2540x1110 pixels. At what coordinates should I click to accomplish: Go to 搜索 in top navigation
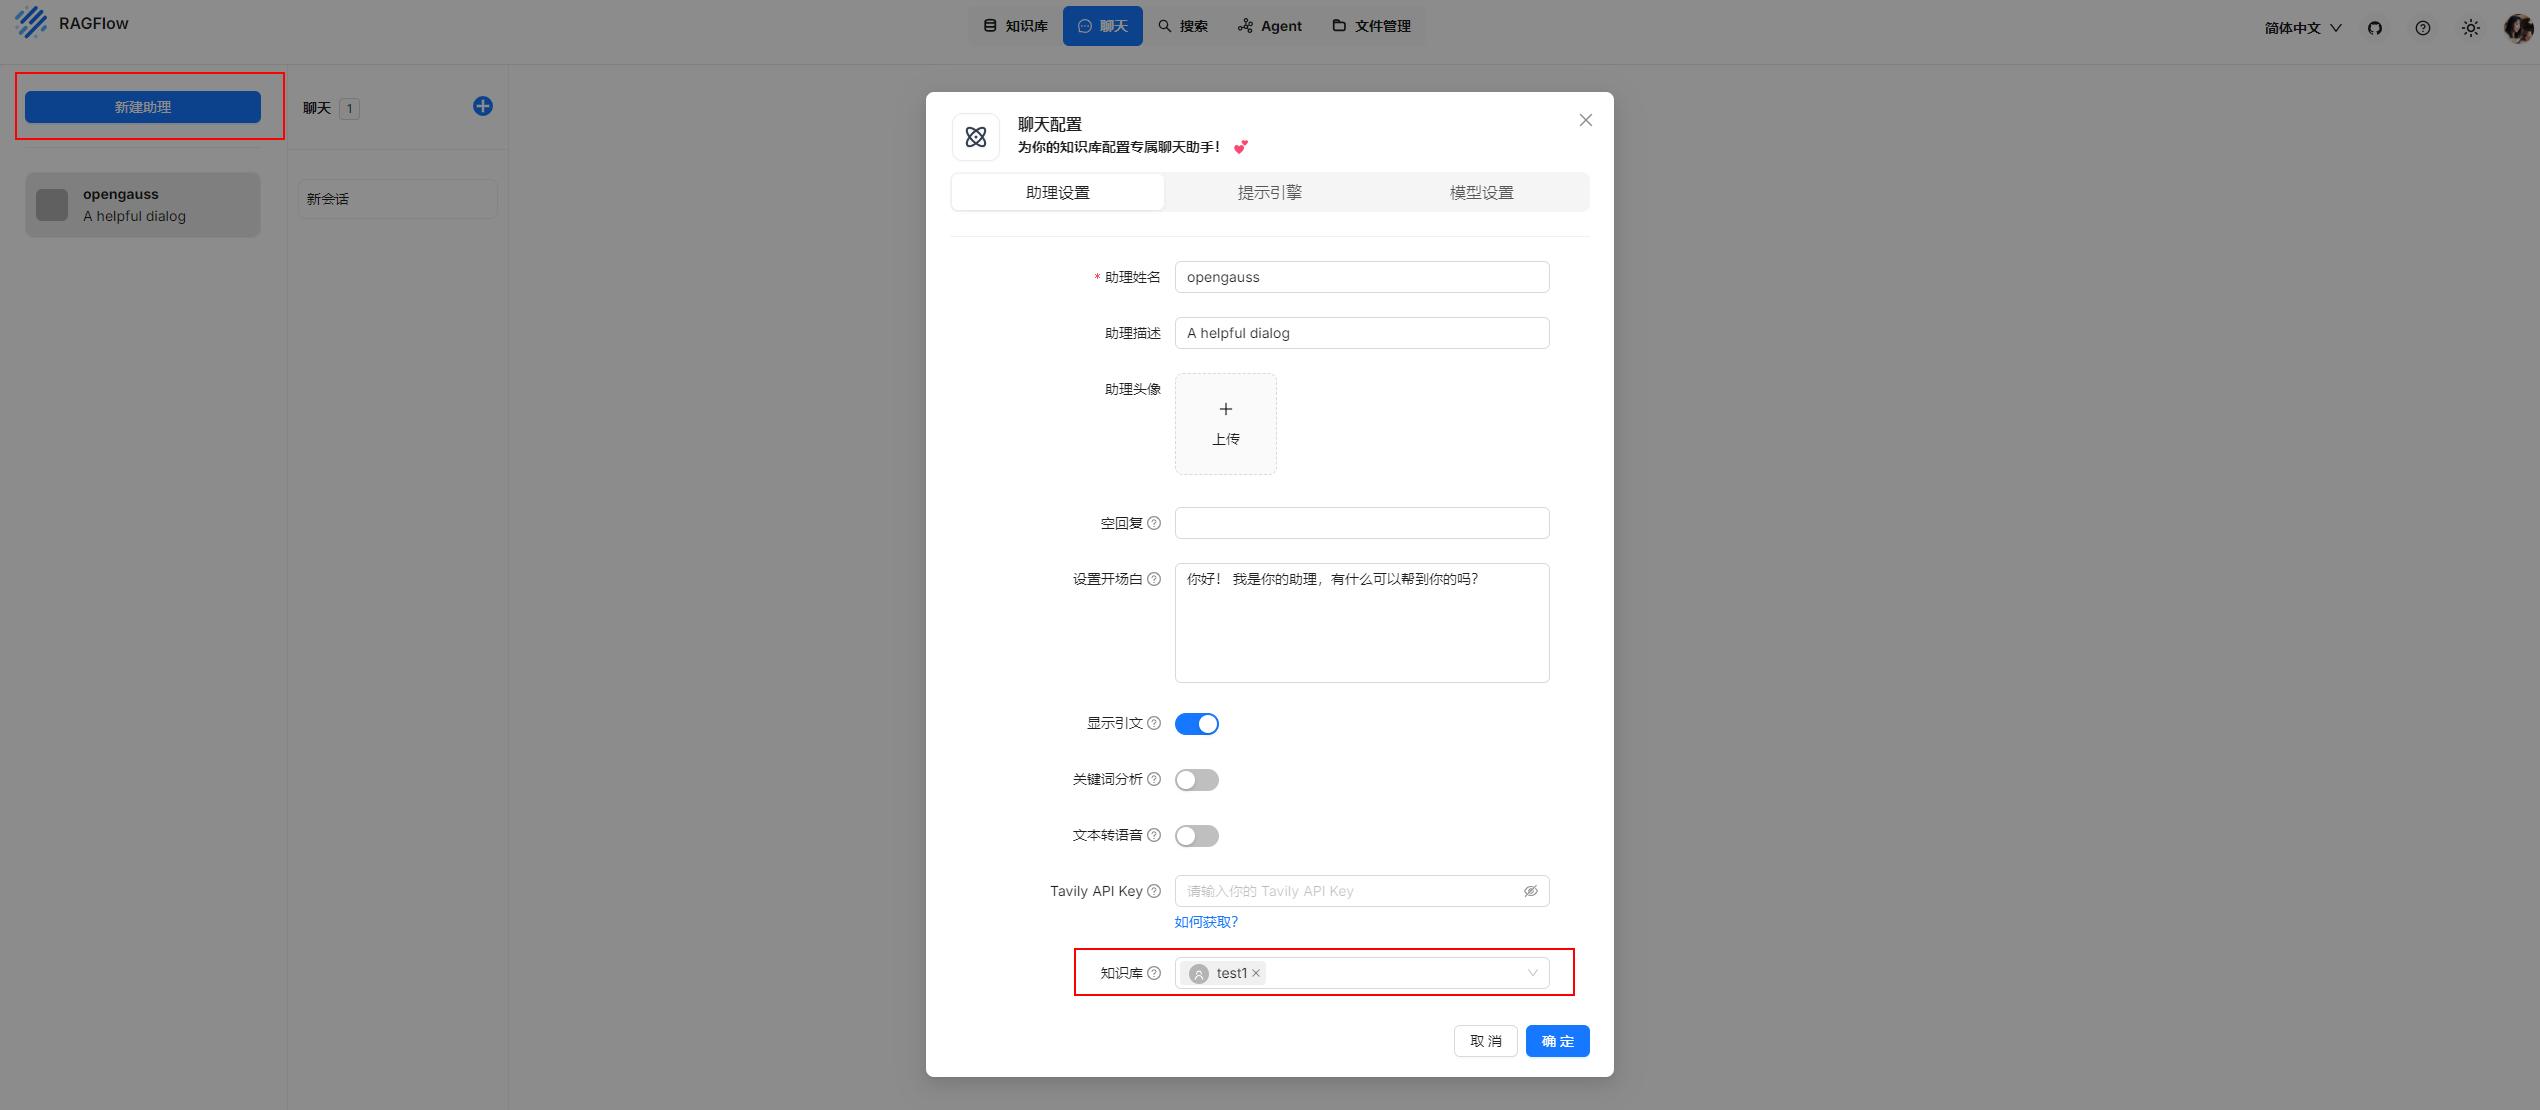coord(1183,26)
